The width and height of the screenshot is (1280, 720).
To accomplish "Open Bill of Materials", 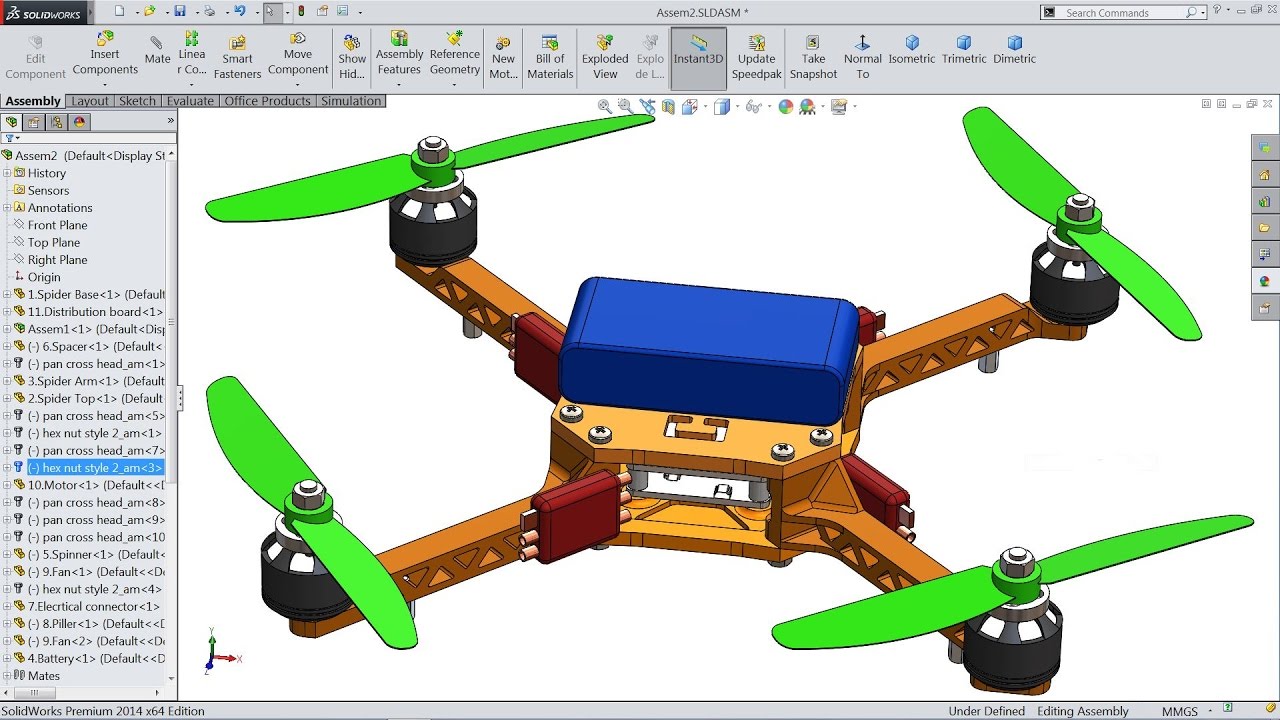I will [x=550, y=58].
